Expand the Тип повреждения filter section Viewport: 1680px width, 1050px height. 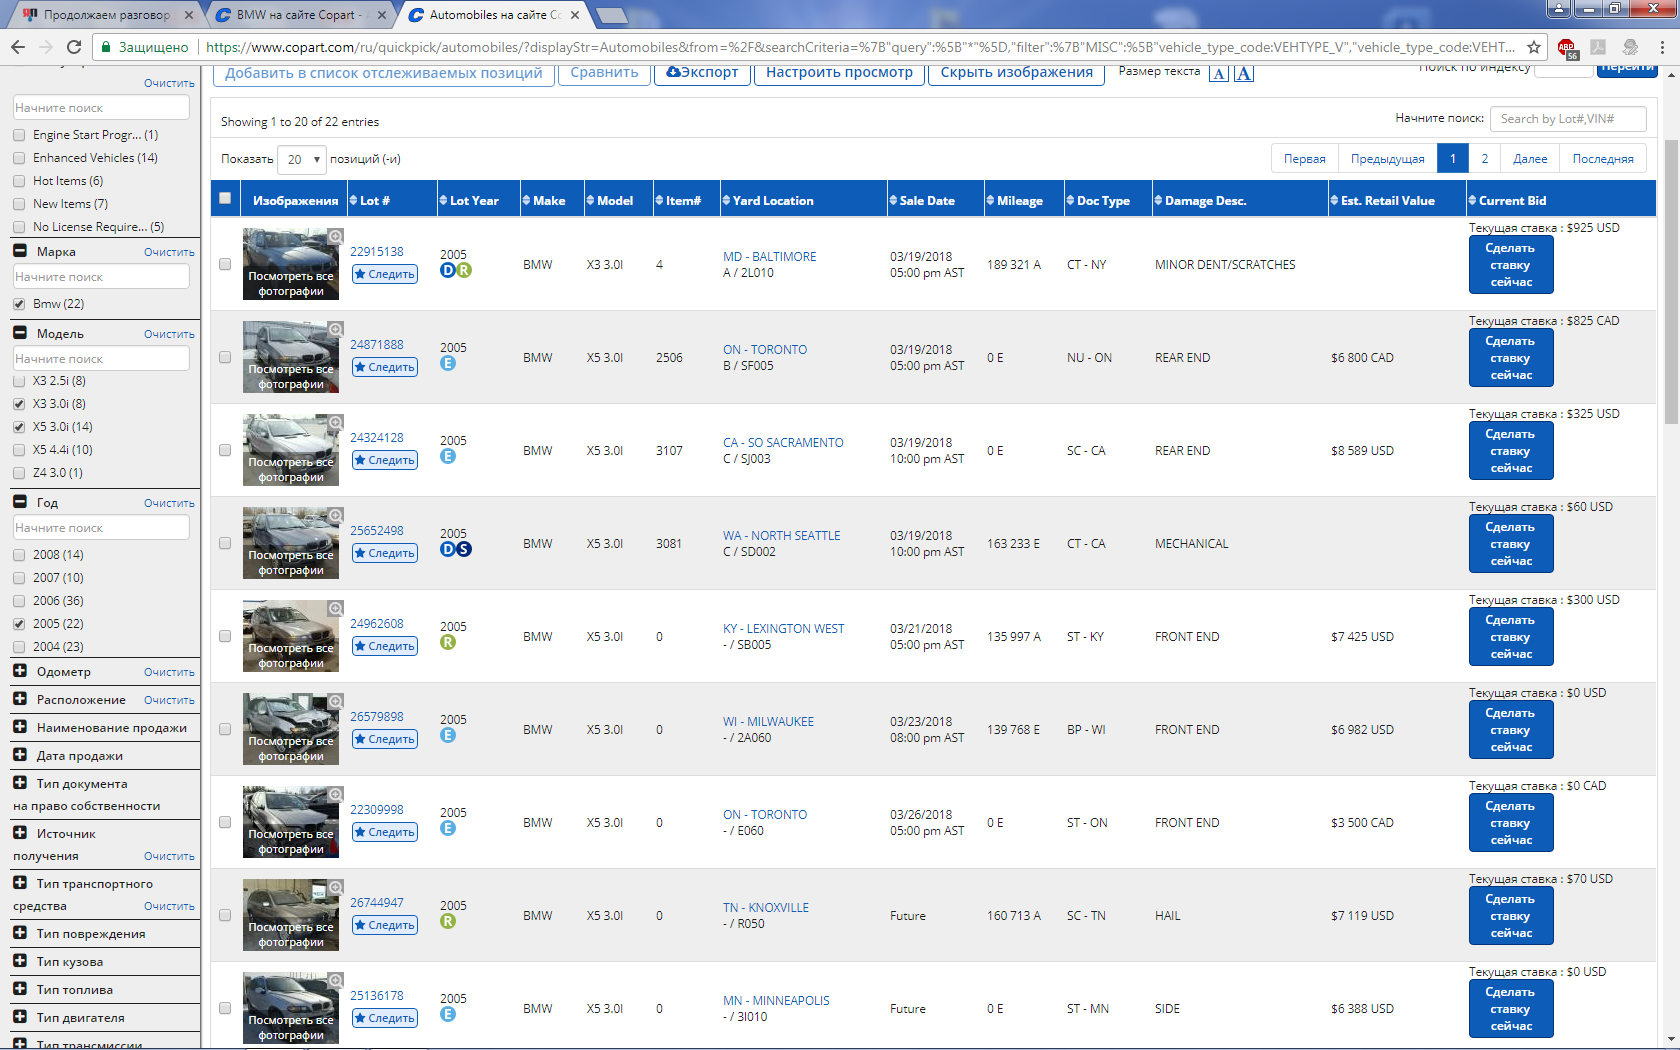pyautogui.click(x=20, y=933)
